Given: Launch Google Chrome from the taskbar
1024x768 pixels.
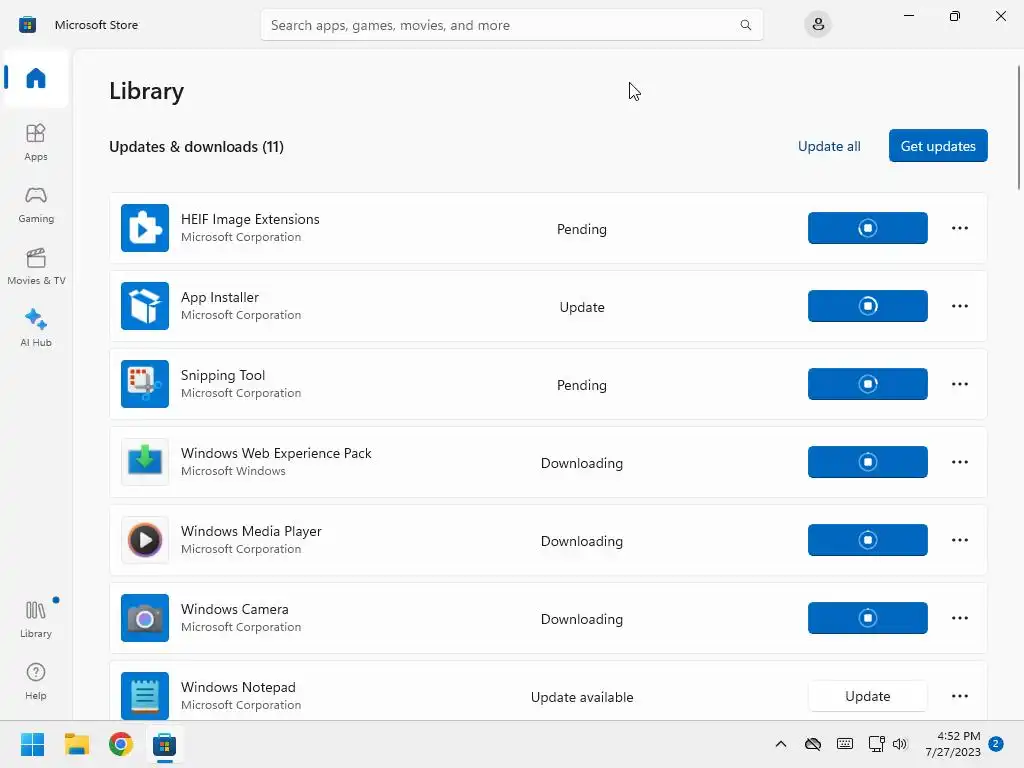Looking at the screenshot, I should 121,744.
